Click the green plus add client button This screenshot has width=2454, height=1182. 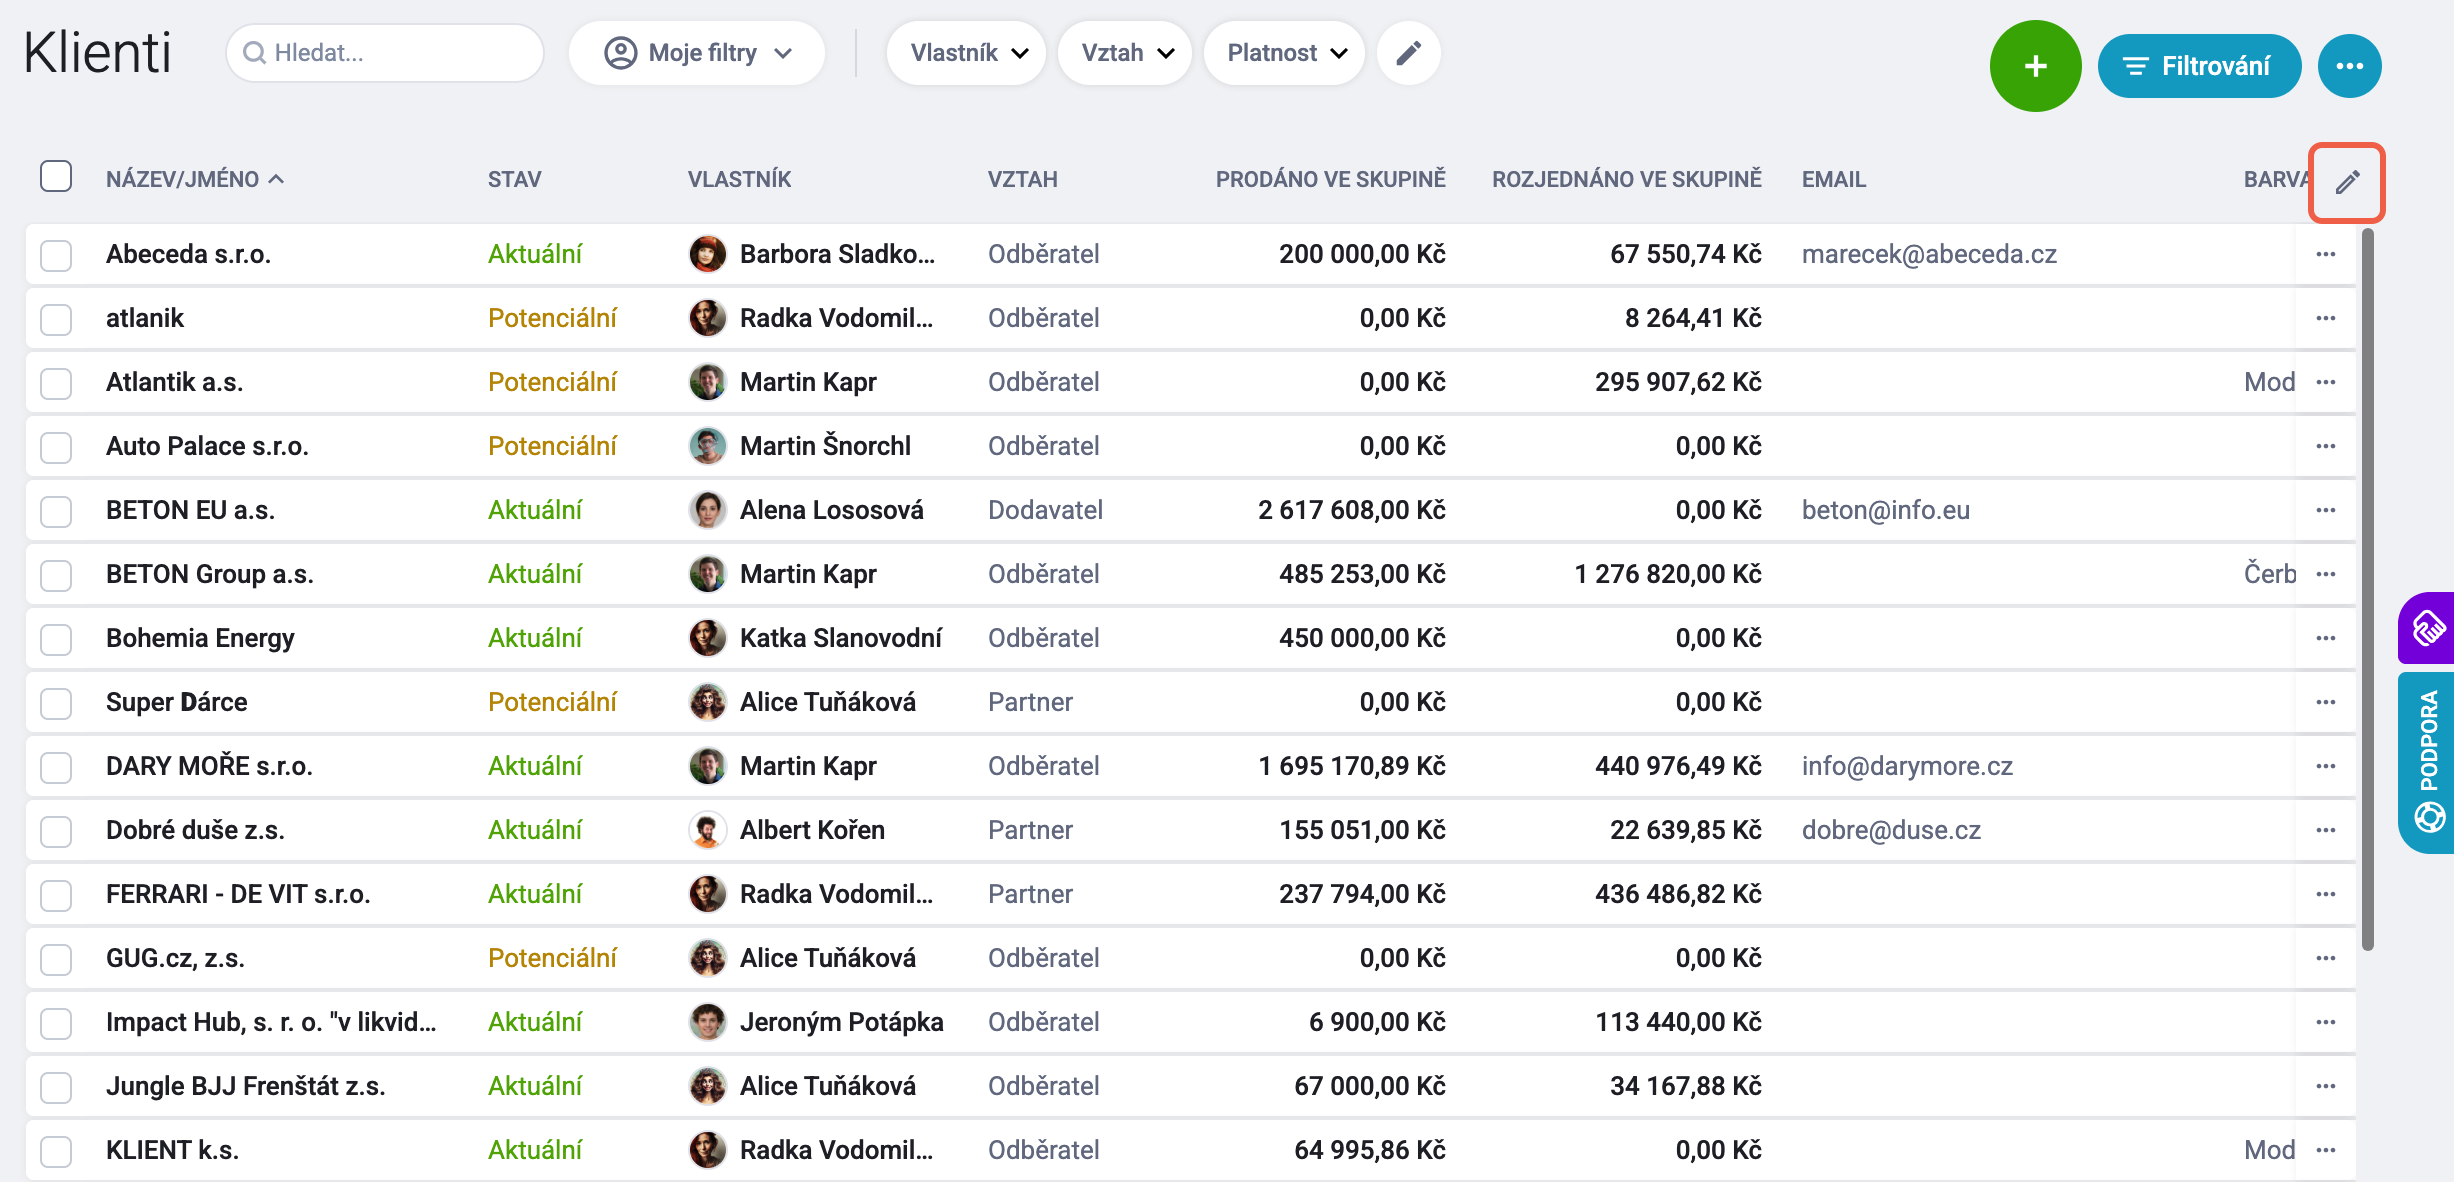pos(2035,66)
